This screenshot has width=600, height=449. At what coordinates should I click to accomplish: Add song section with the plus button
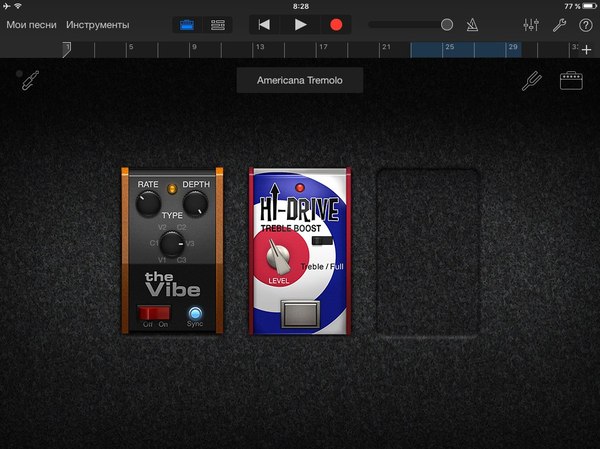586,49
